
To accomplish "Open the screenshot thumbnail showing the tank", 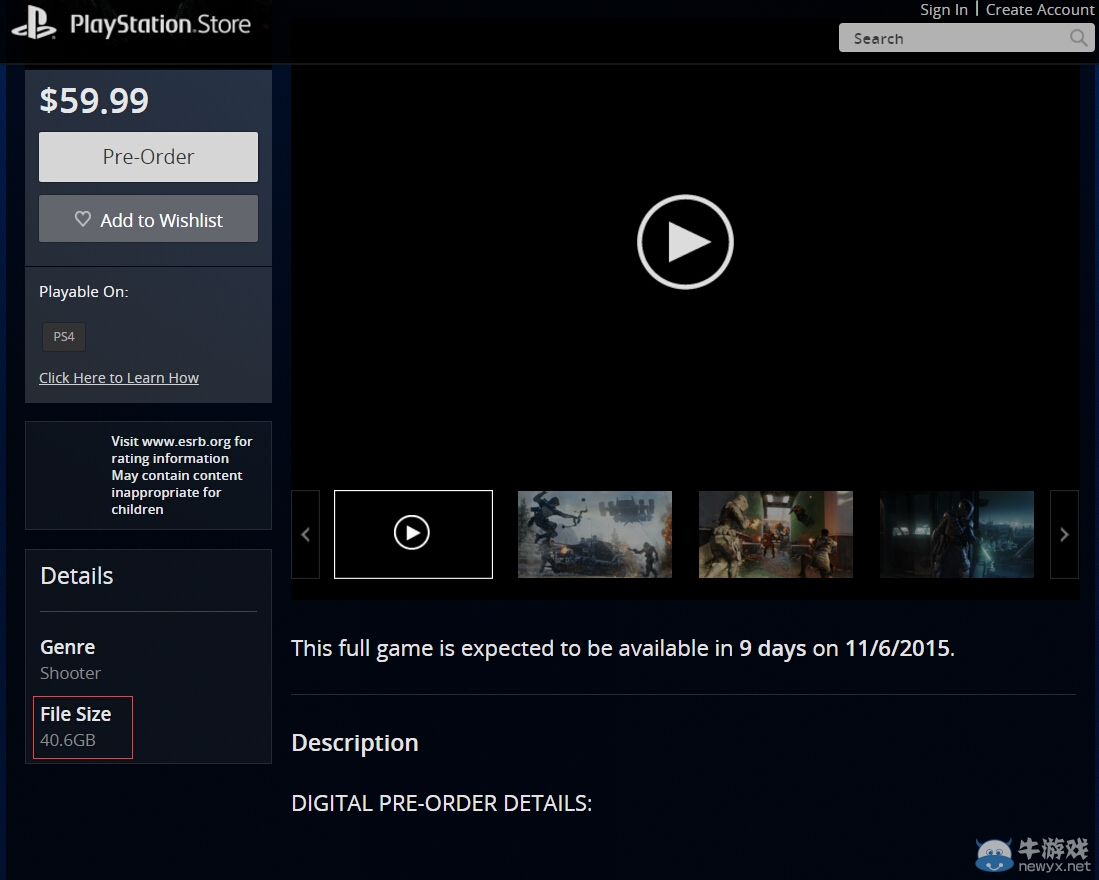I will pos(594,534).
